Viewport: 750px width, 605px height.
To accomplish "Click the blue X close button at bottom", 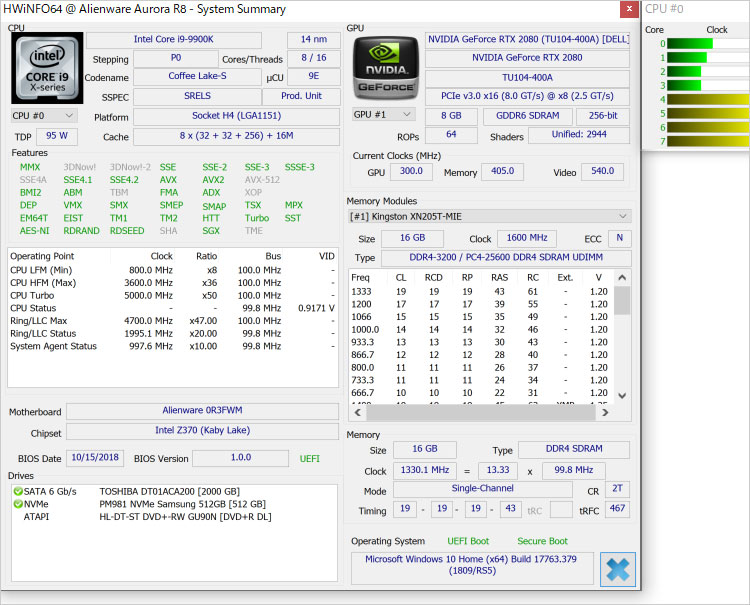I will coord(618,569).
